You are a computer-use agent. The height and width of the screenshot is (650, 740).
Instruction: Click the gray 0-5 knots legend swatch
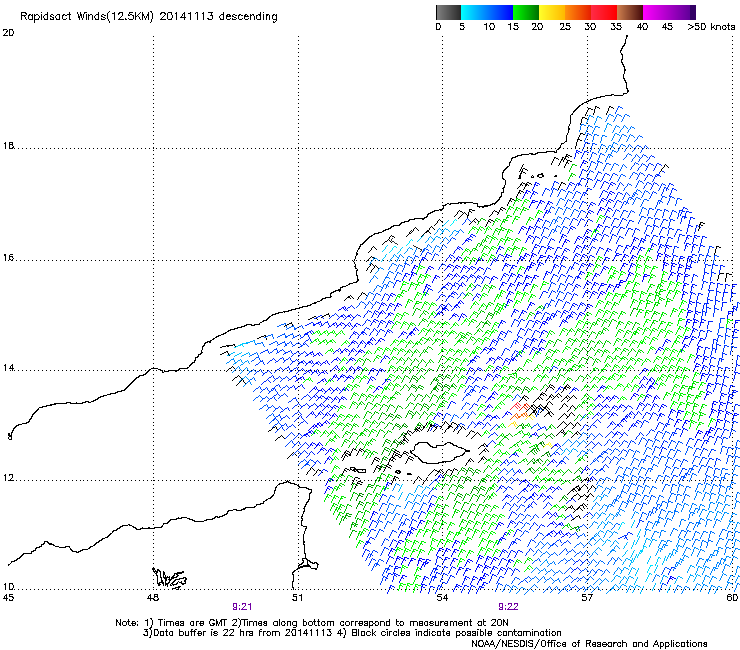(x=448, y=12)
